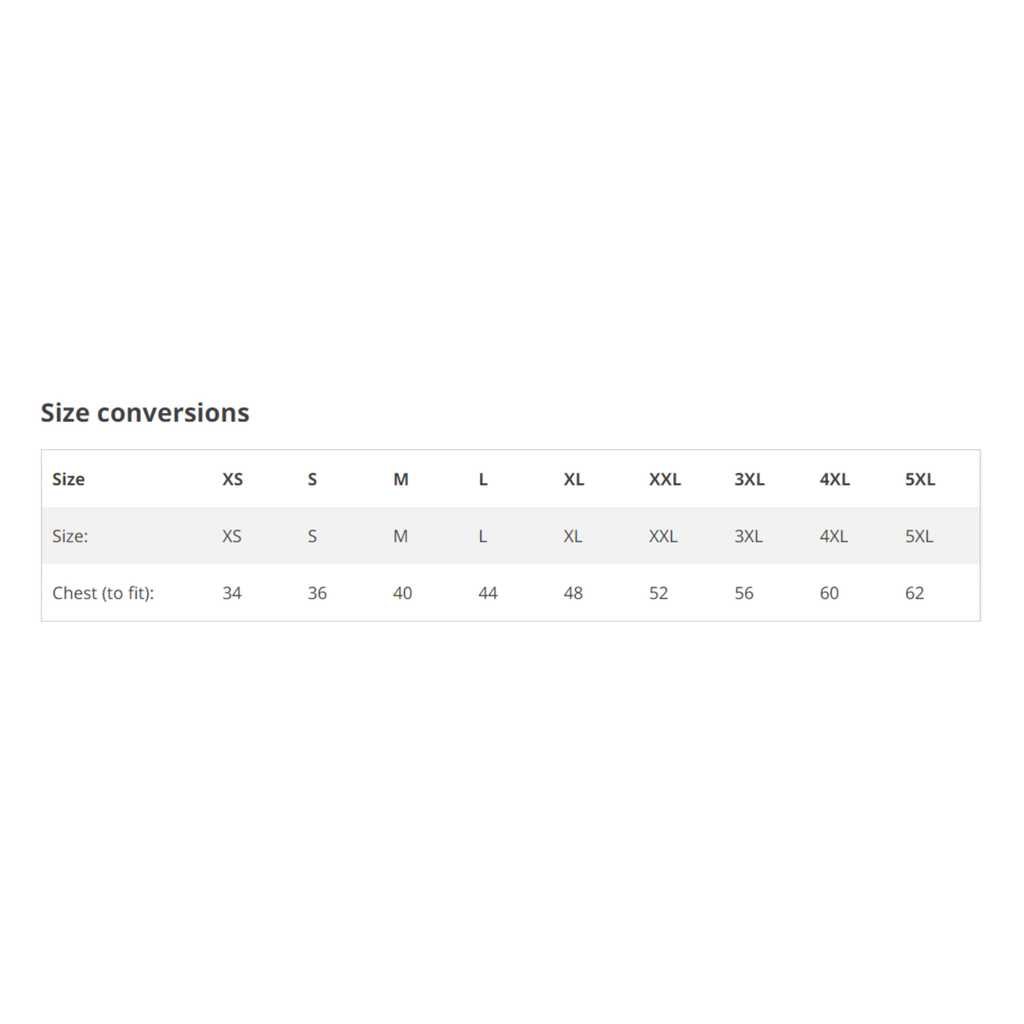This screenshot has width=1024, height=1024.
Task: Select the "Size:" label in shaded row
Action: tap(70, 536)
